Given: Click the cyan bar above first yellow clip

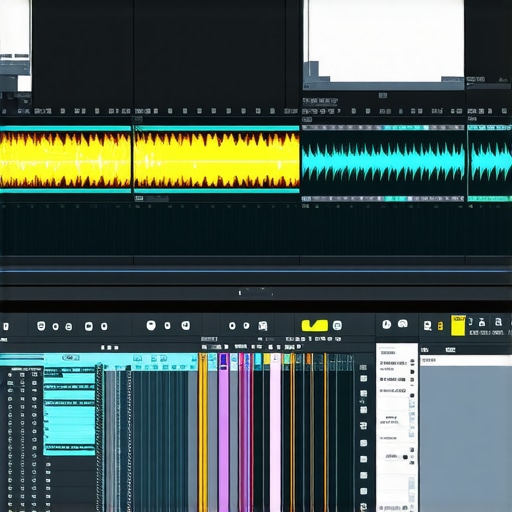Looking at the screenshot, I should [x=65, y=128].
